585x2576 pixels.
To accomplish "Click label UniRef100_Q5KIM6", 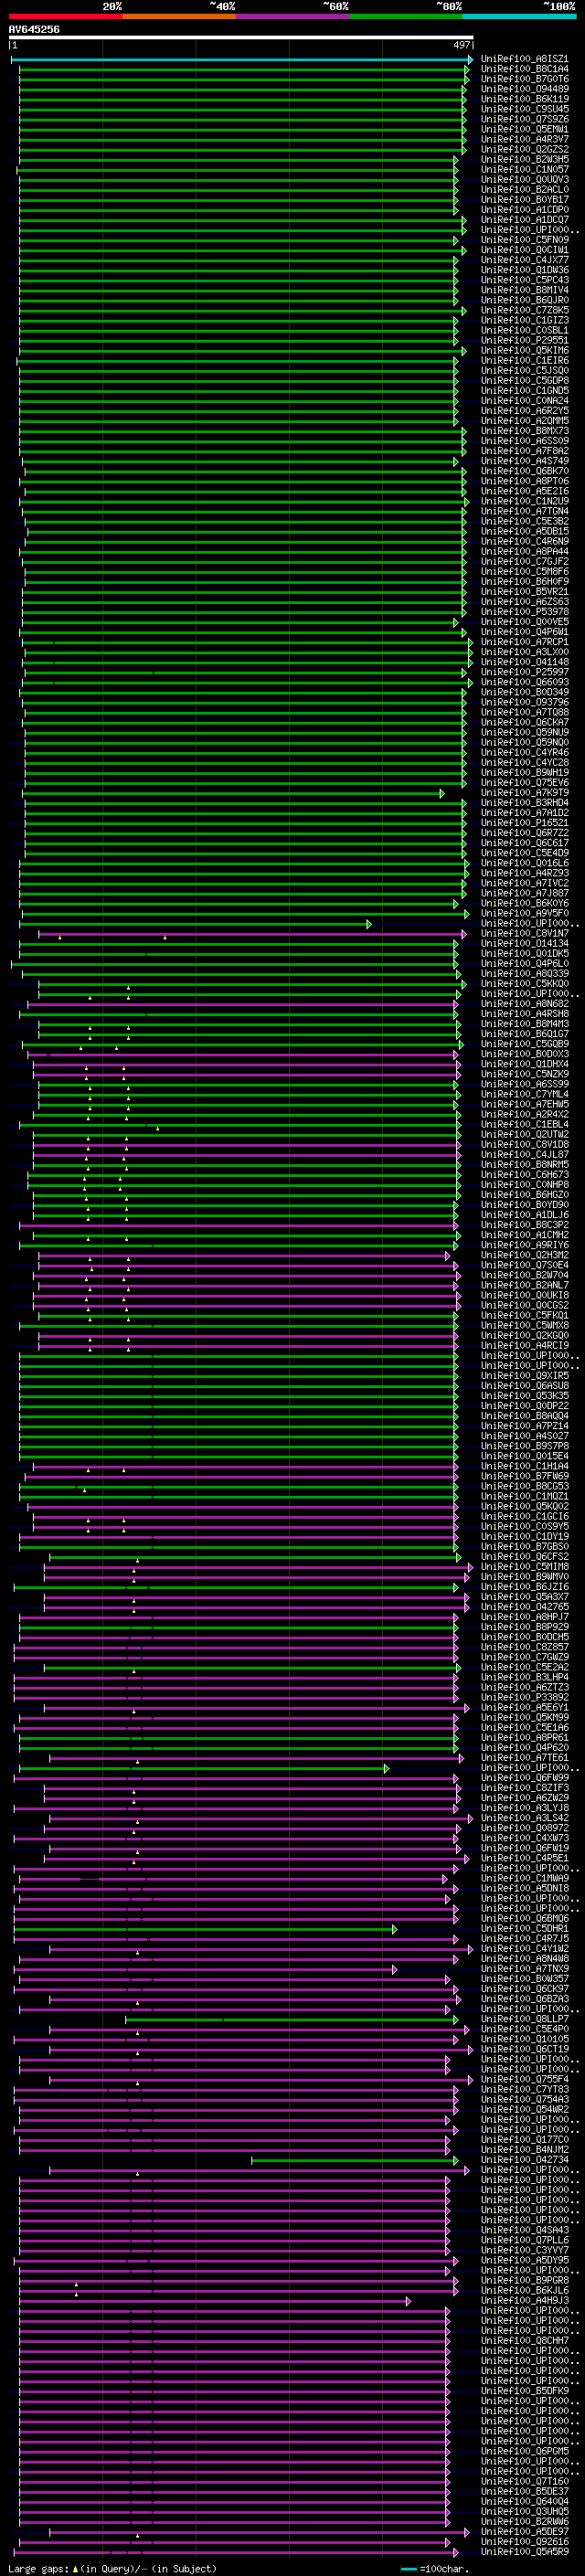I will 524,350.
